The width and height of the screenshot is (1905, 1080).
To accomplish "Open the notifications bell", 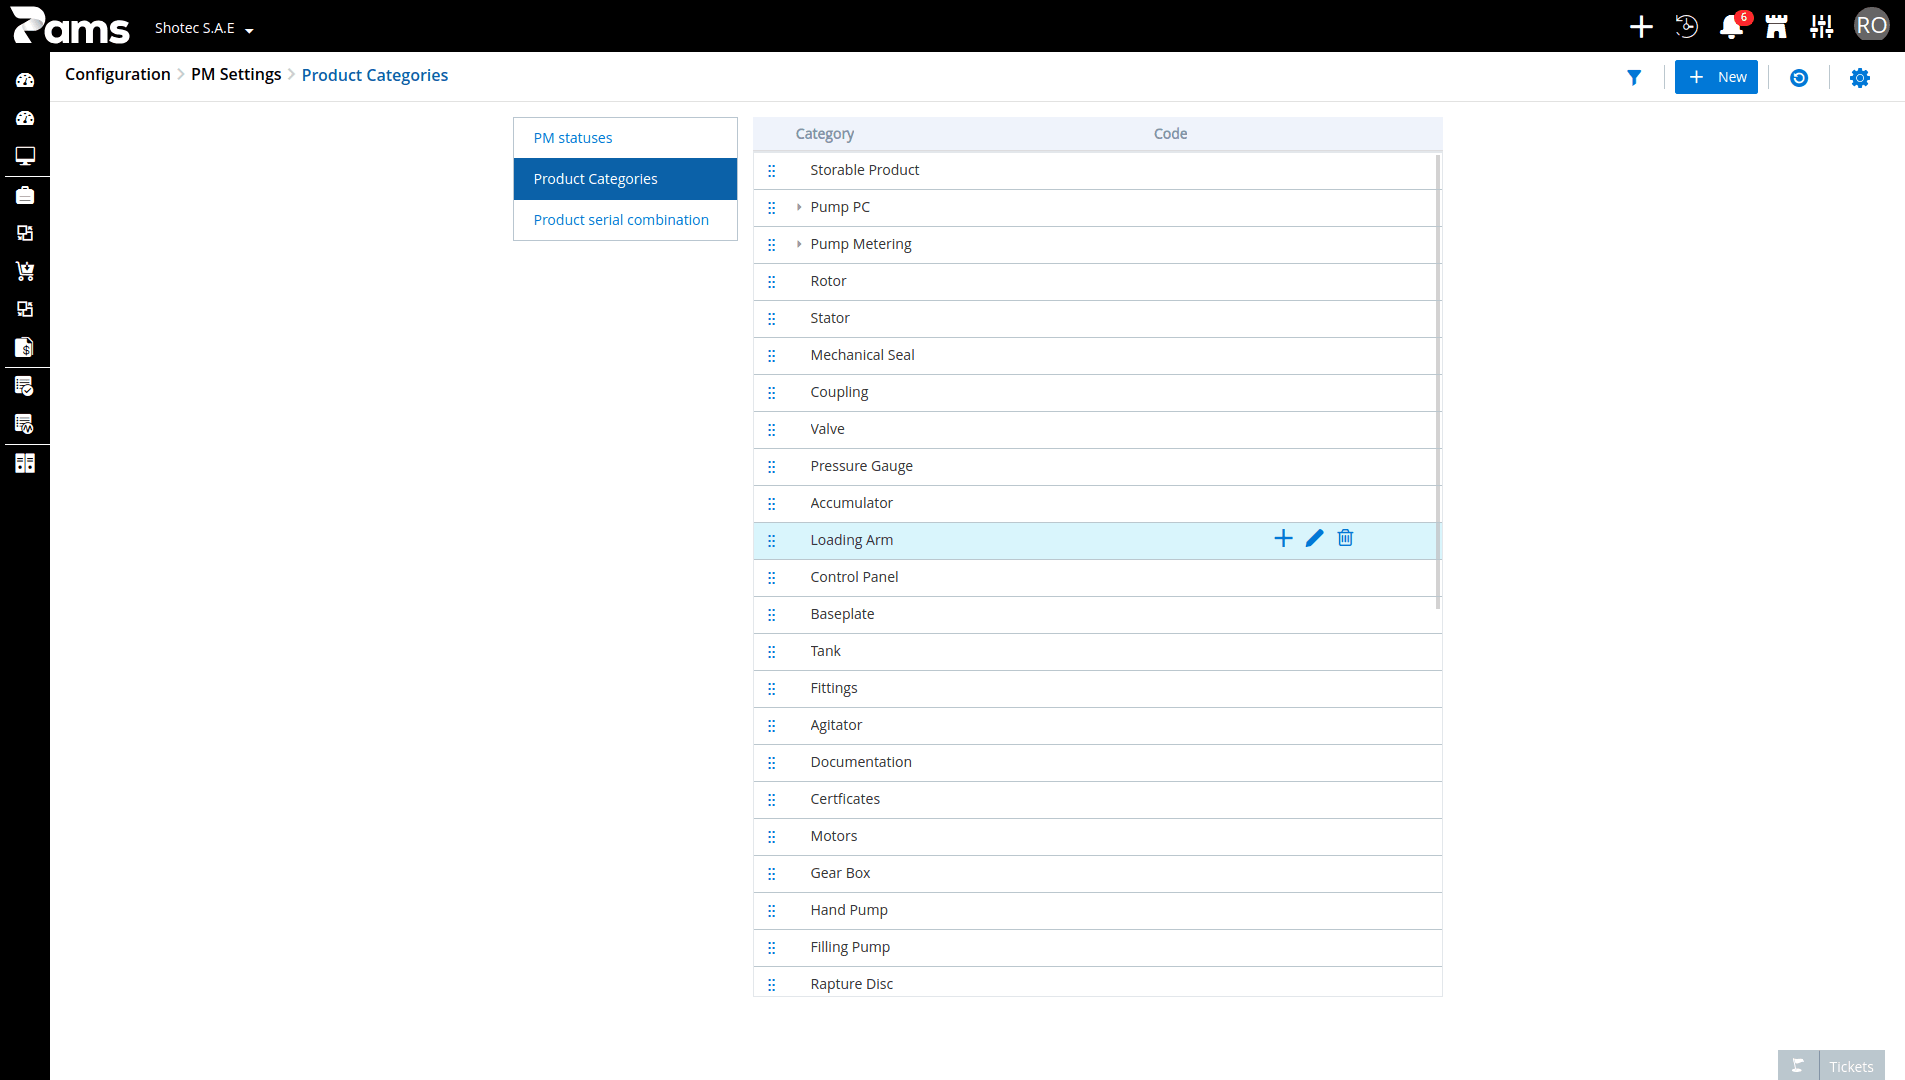I will click(x=1732, y=26).
